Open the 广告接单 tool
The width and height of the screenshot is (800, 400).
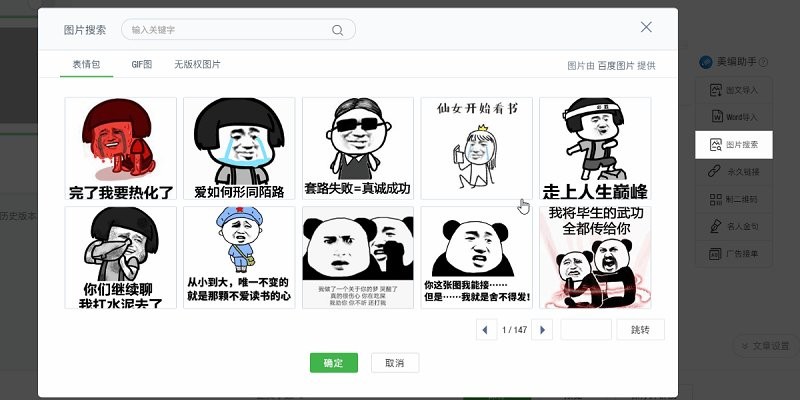pos(734,254)
